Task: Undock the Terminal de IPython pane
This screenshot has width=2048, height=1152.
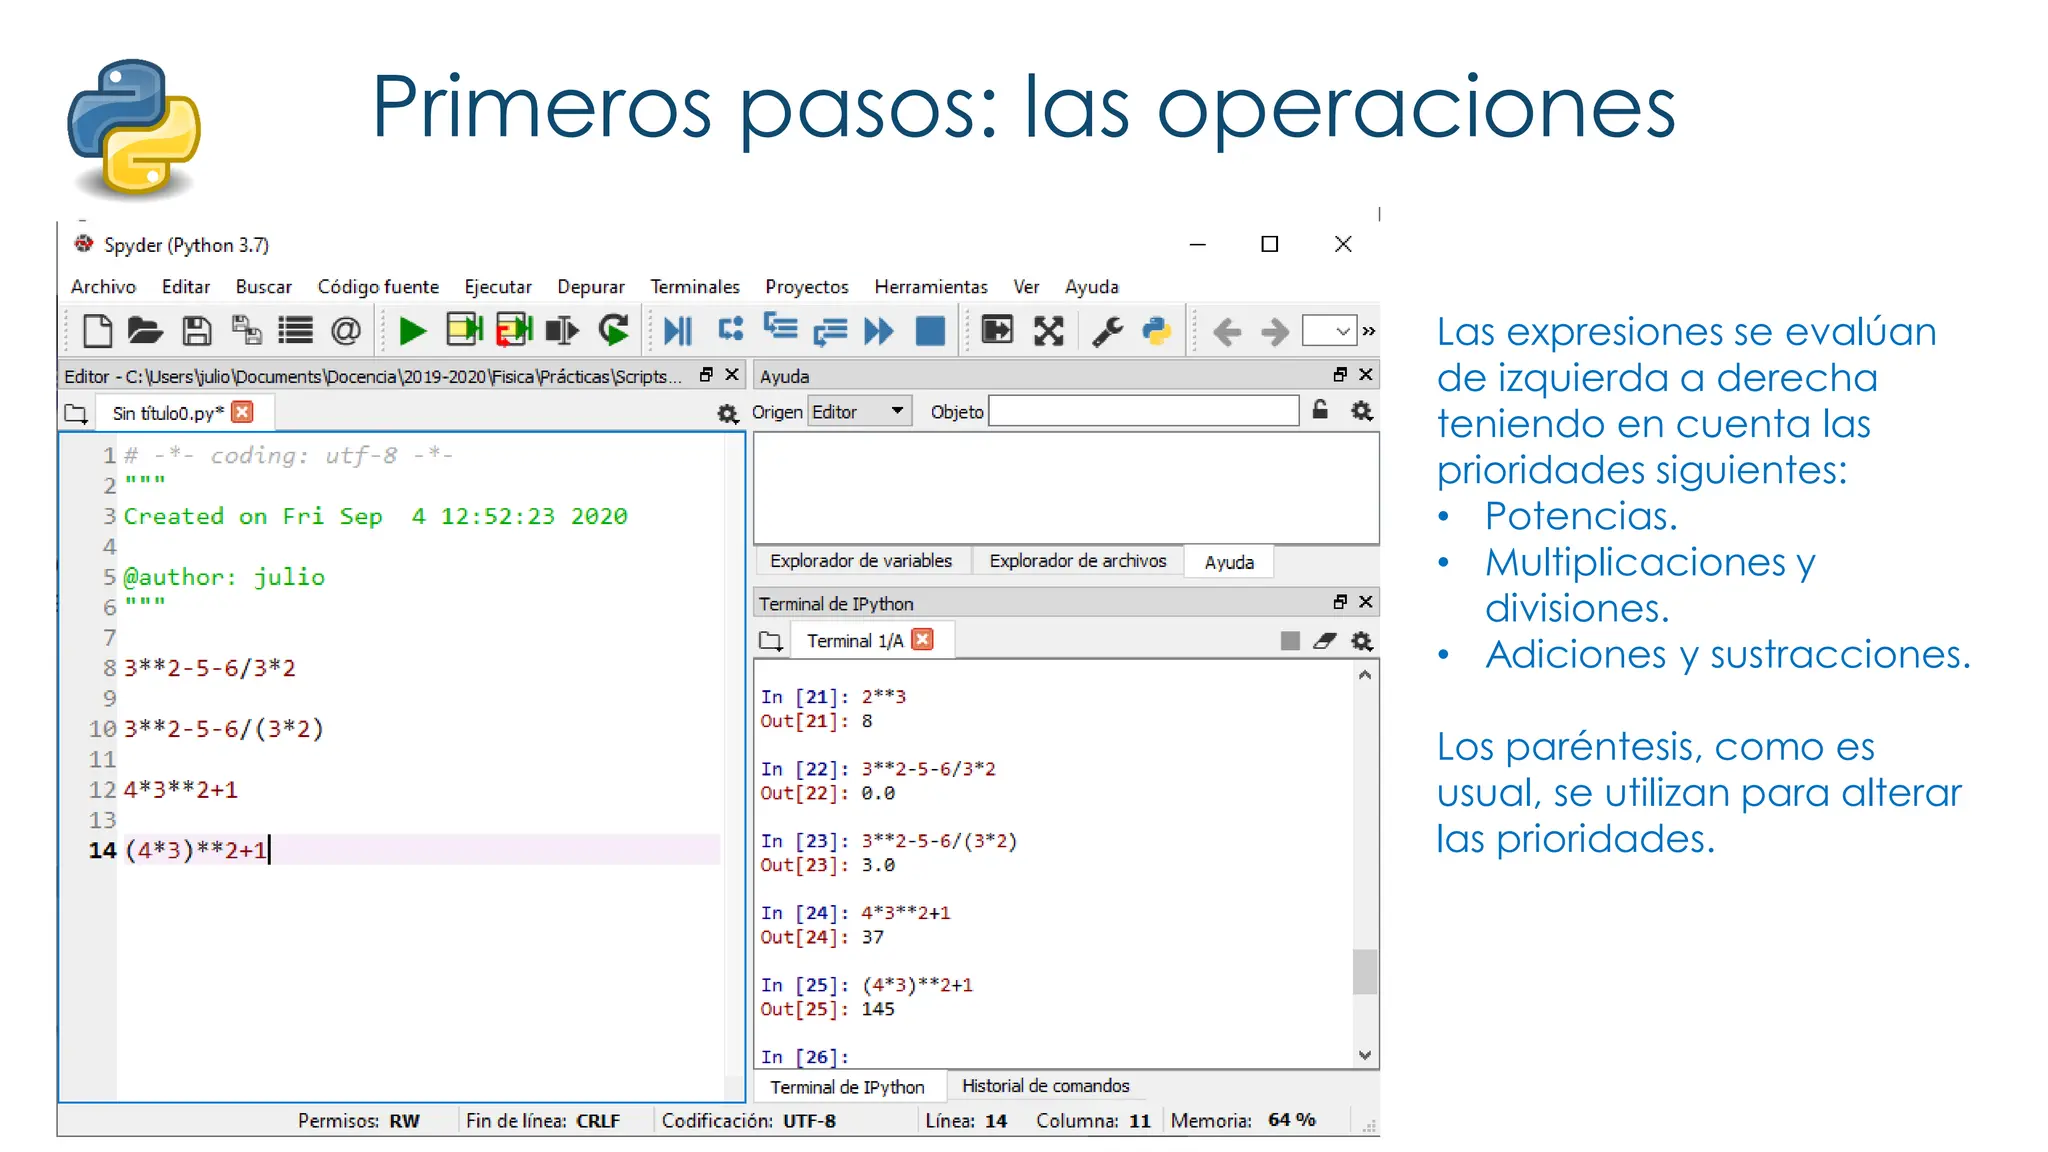Action: pyautogui.click(x=1340, y=602)
